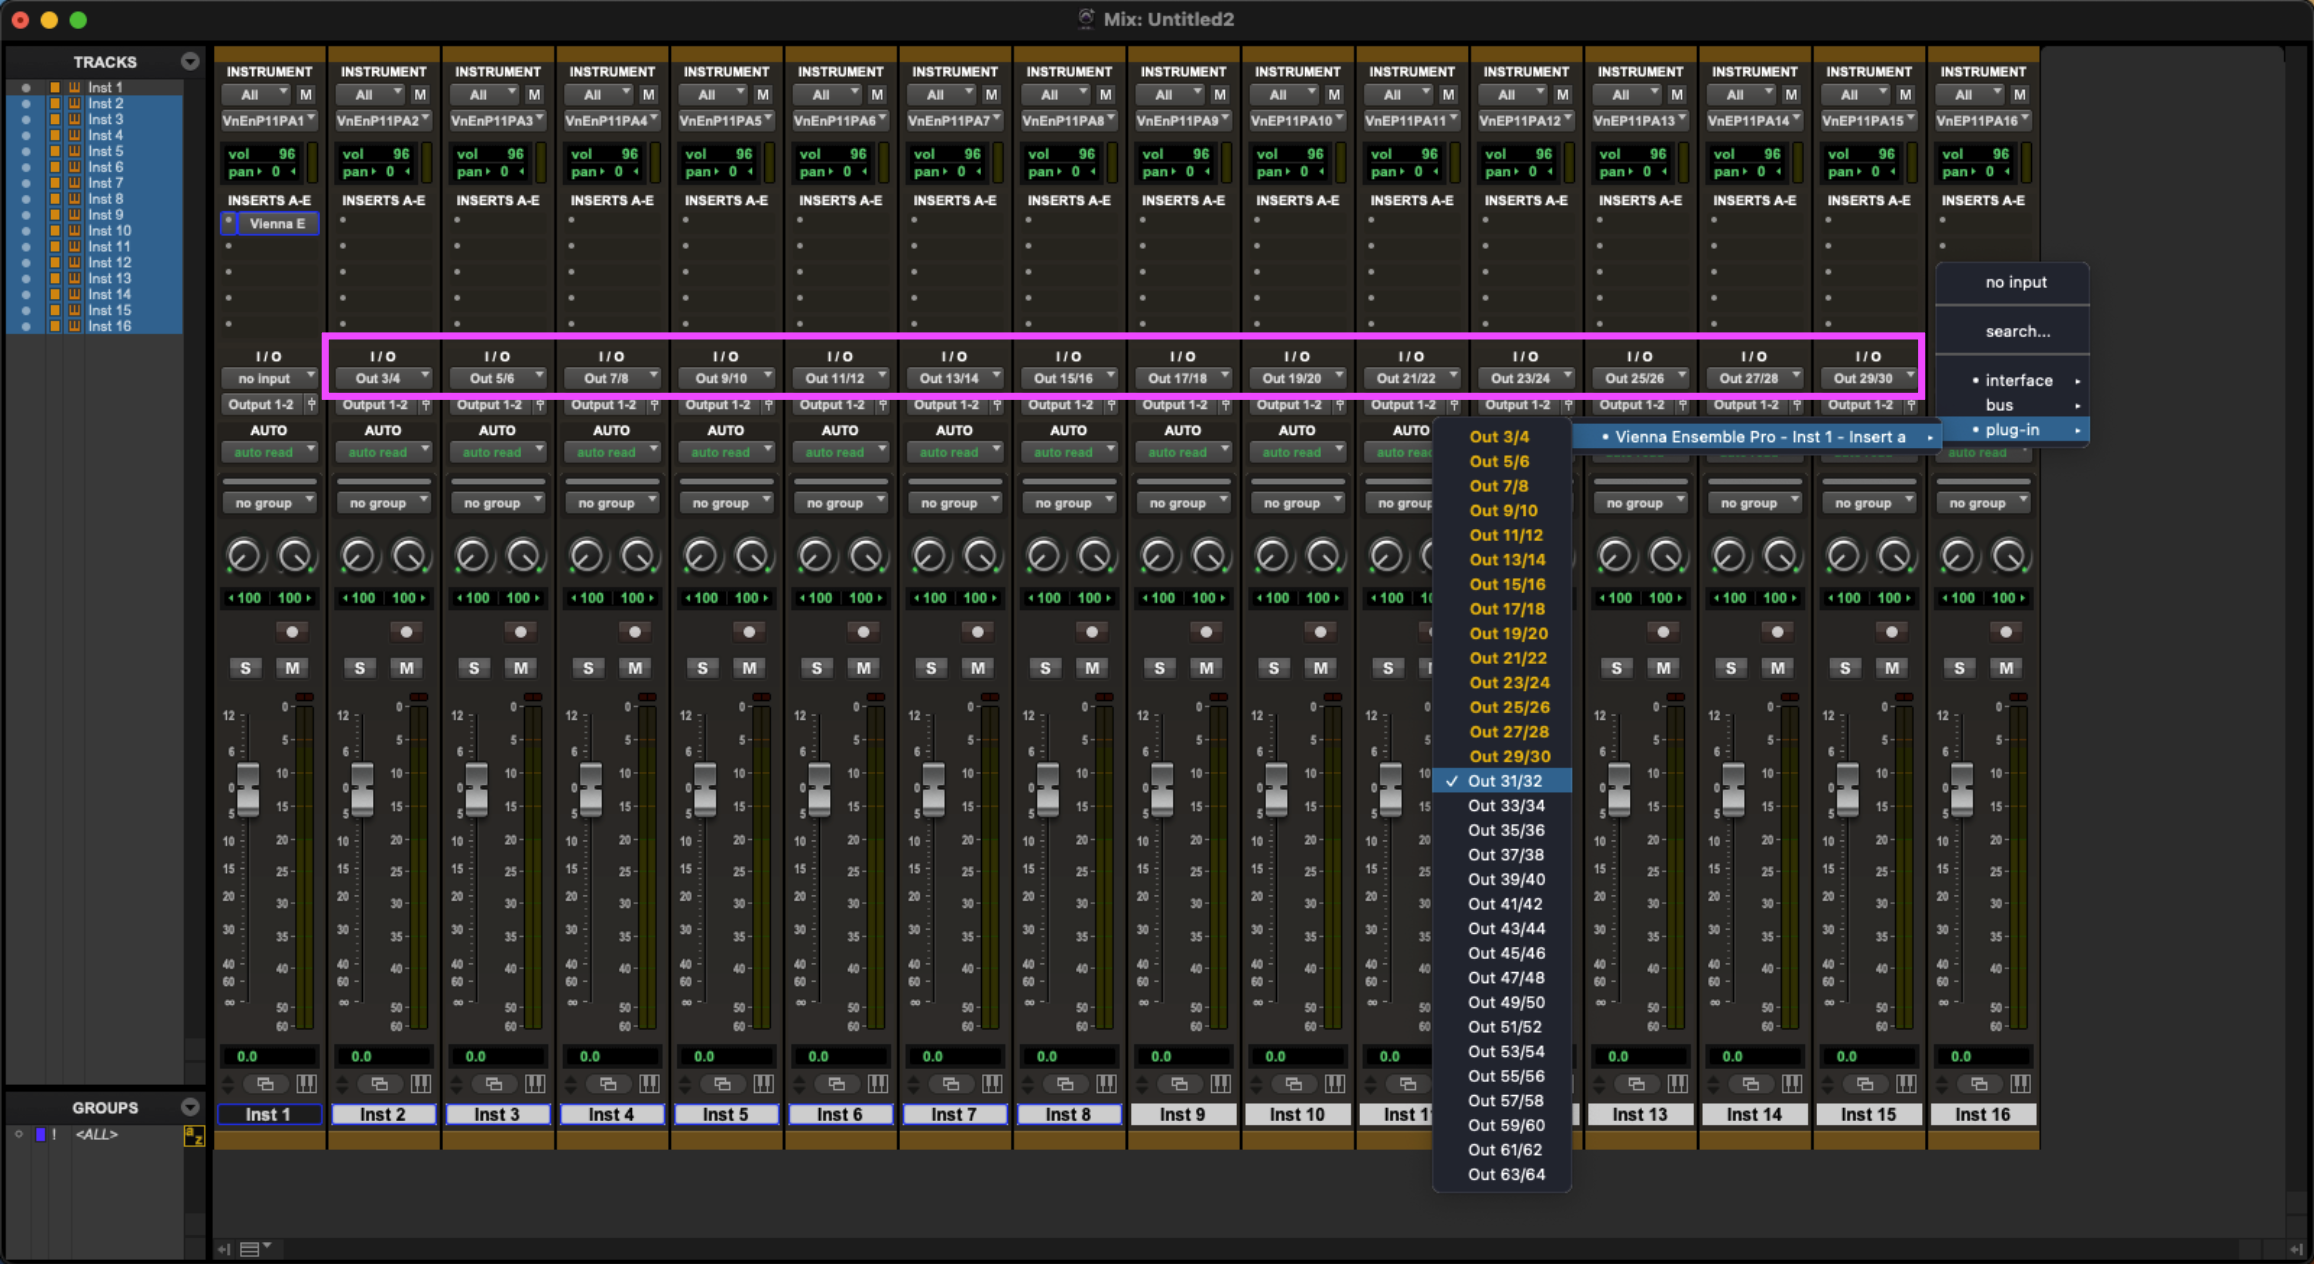Image resolution: width=2314 pixels, height=1264 pixels.
Task: Click orange track color square for Inst 4
Action: pyautogui.click(x=56, y=135)
